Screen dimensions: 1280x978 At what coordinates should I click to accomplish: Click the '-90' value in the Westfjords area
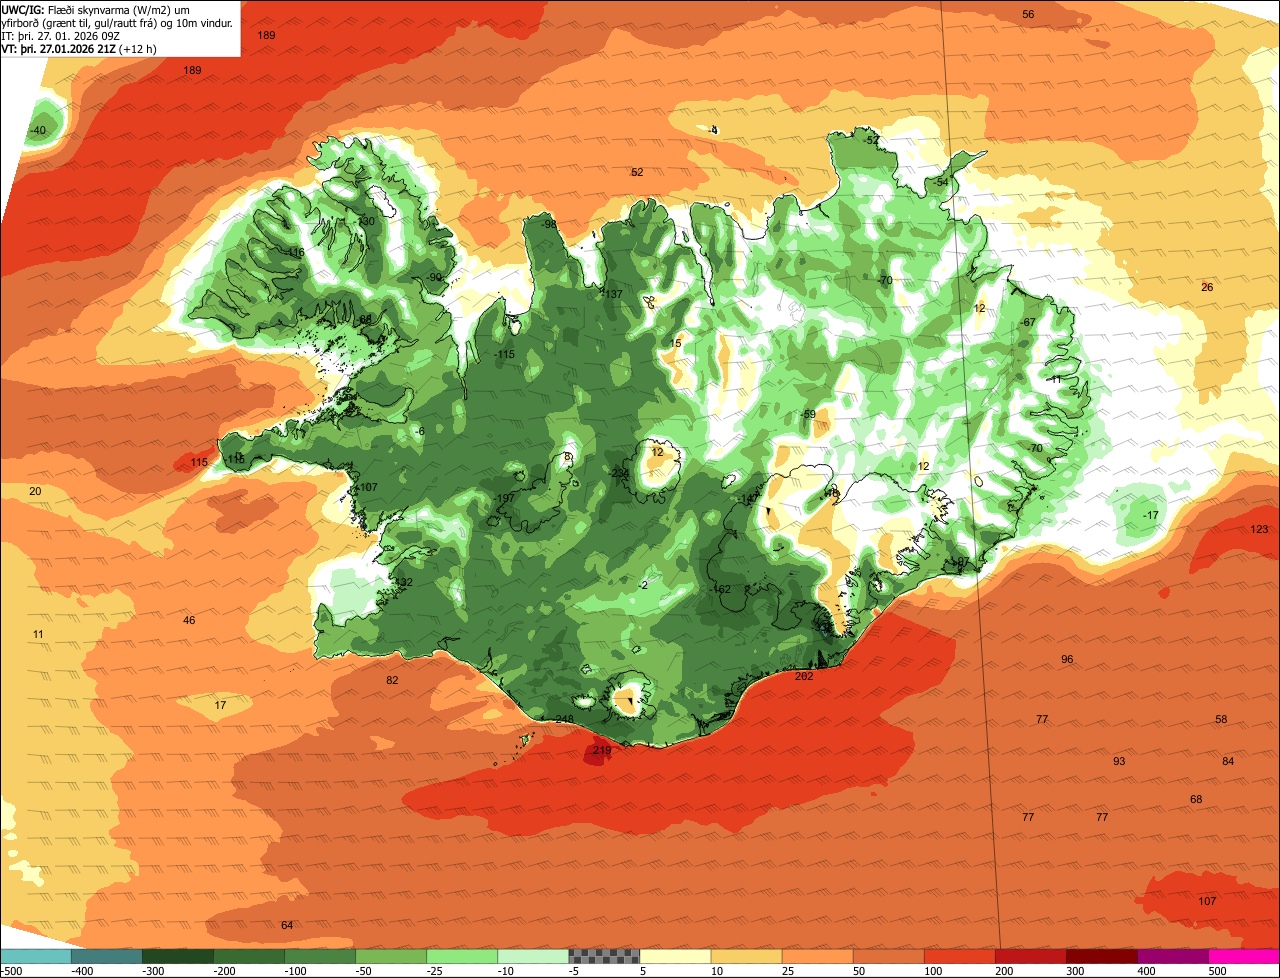(433, 277)
